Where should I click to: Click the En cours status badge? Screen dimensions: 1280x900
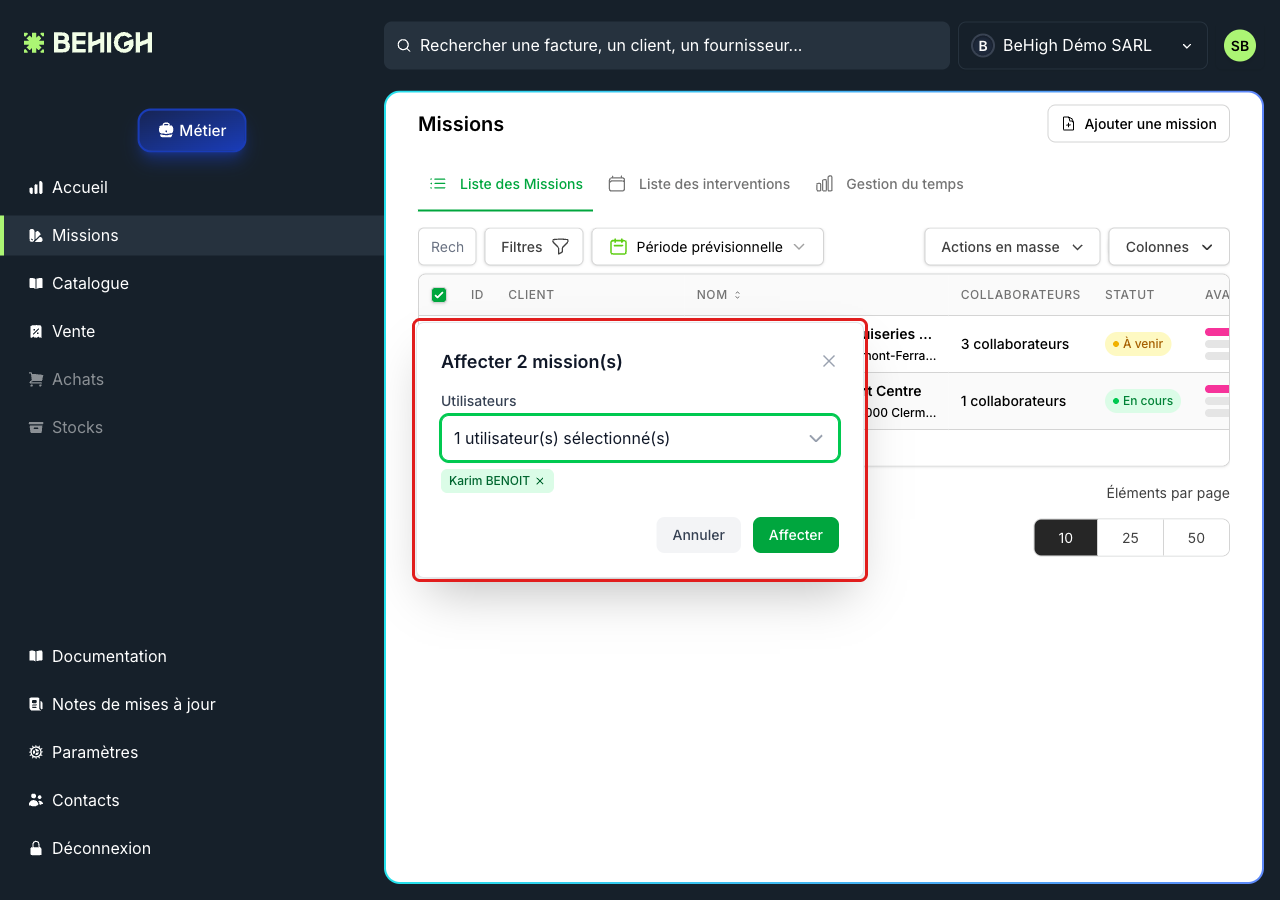tap(1143, 401)
